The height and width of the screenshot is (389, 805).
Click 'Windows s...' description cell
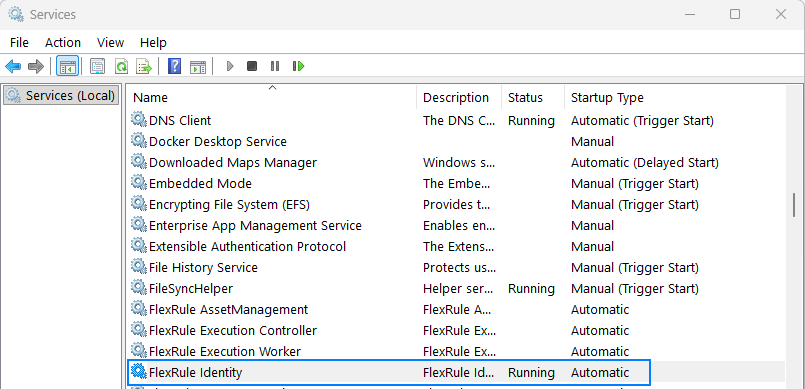(459, 163)
